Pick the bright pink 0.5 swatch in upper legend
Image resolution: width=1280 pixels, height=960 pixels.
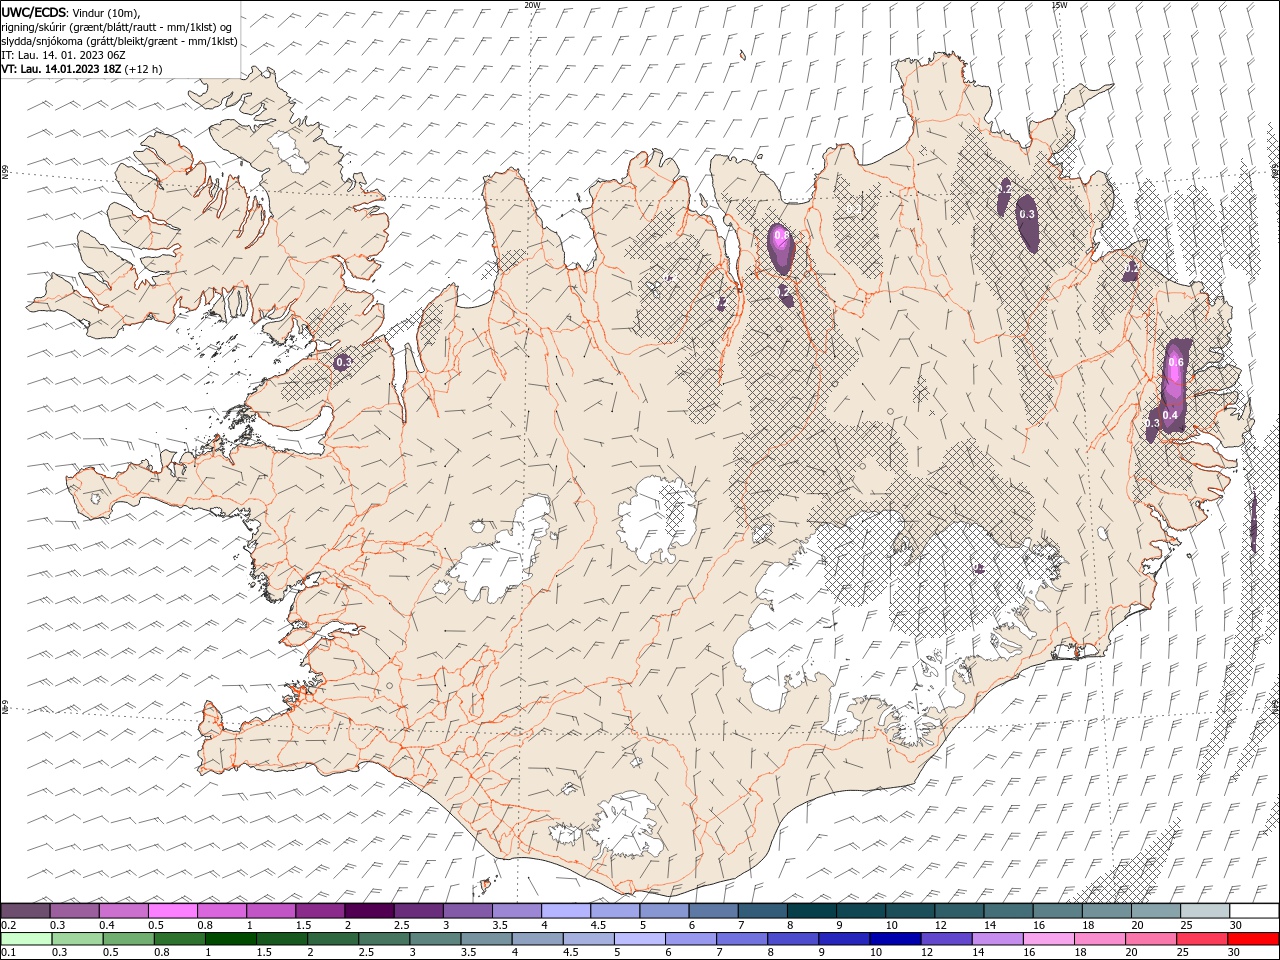[x=172, y=911]
